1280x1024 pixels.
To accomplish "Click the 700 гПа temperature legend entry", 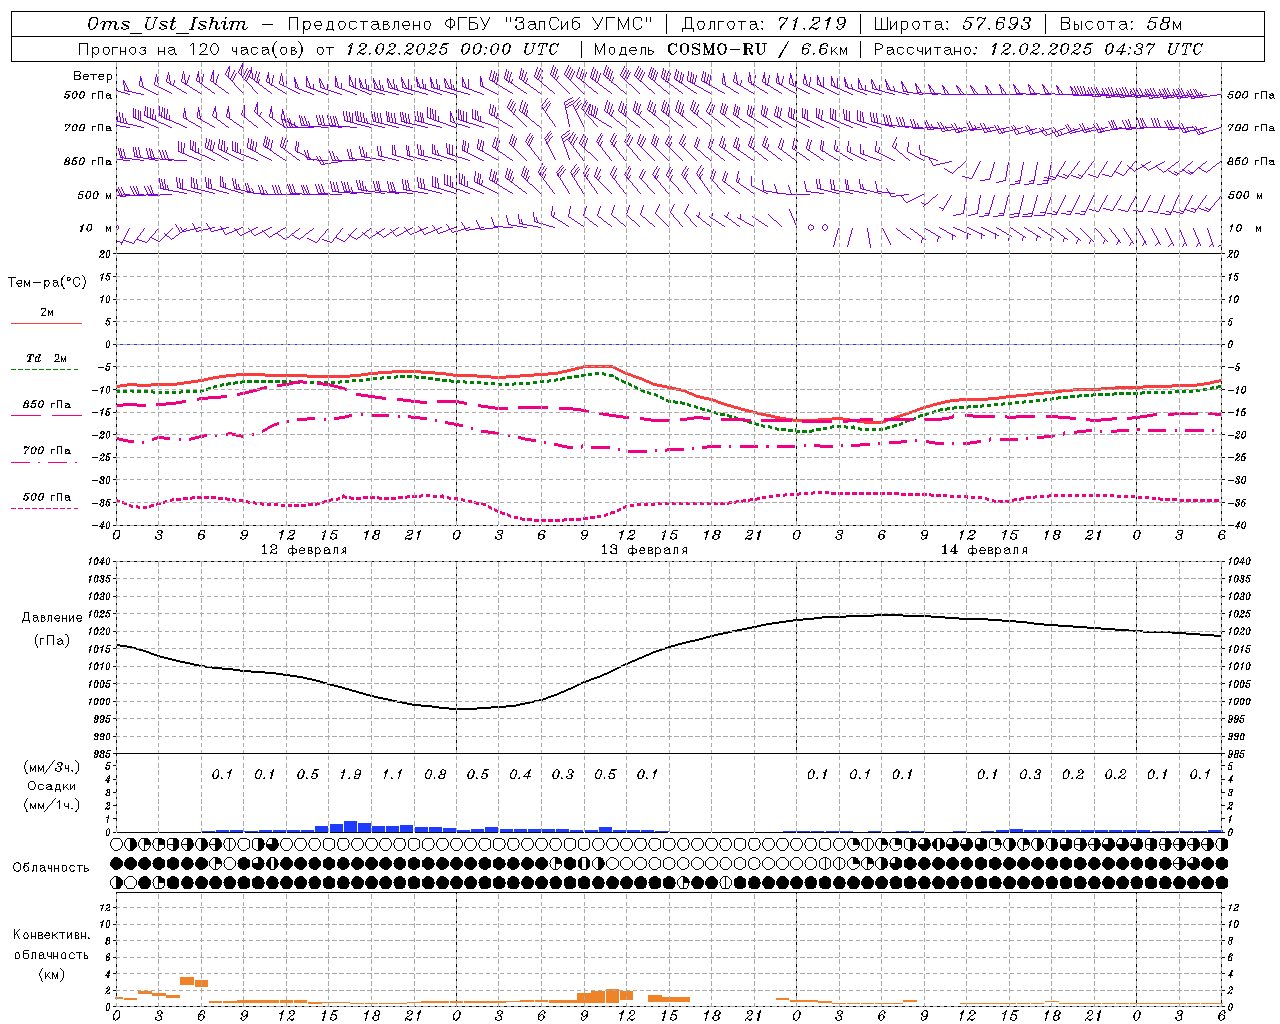I will tap(47, 450).
